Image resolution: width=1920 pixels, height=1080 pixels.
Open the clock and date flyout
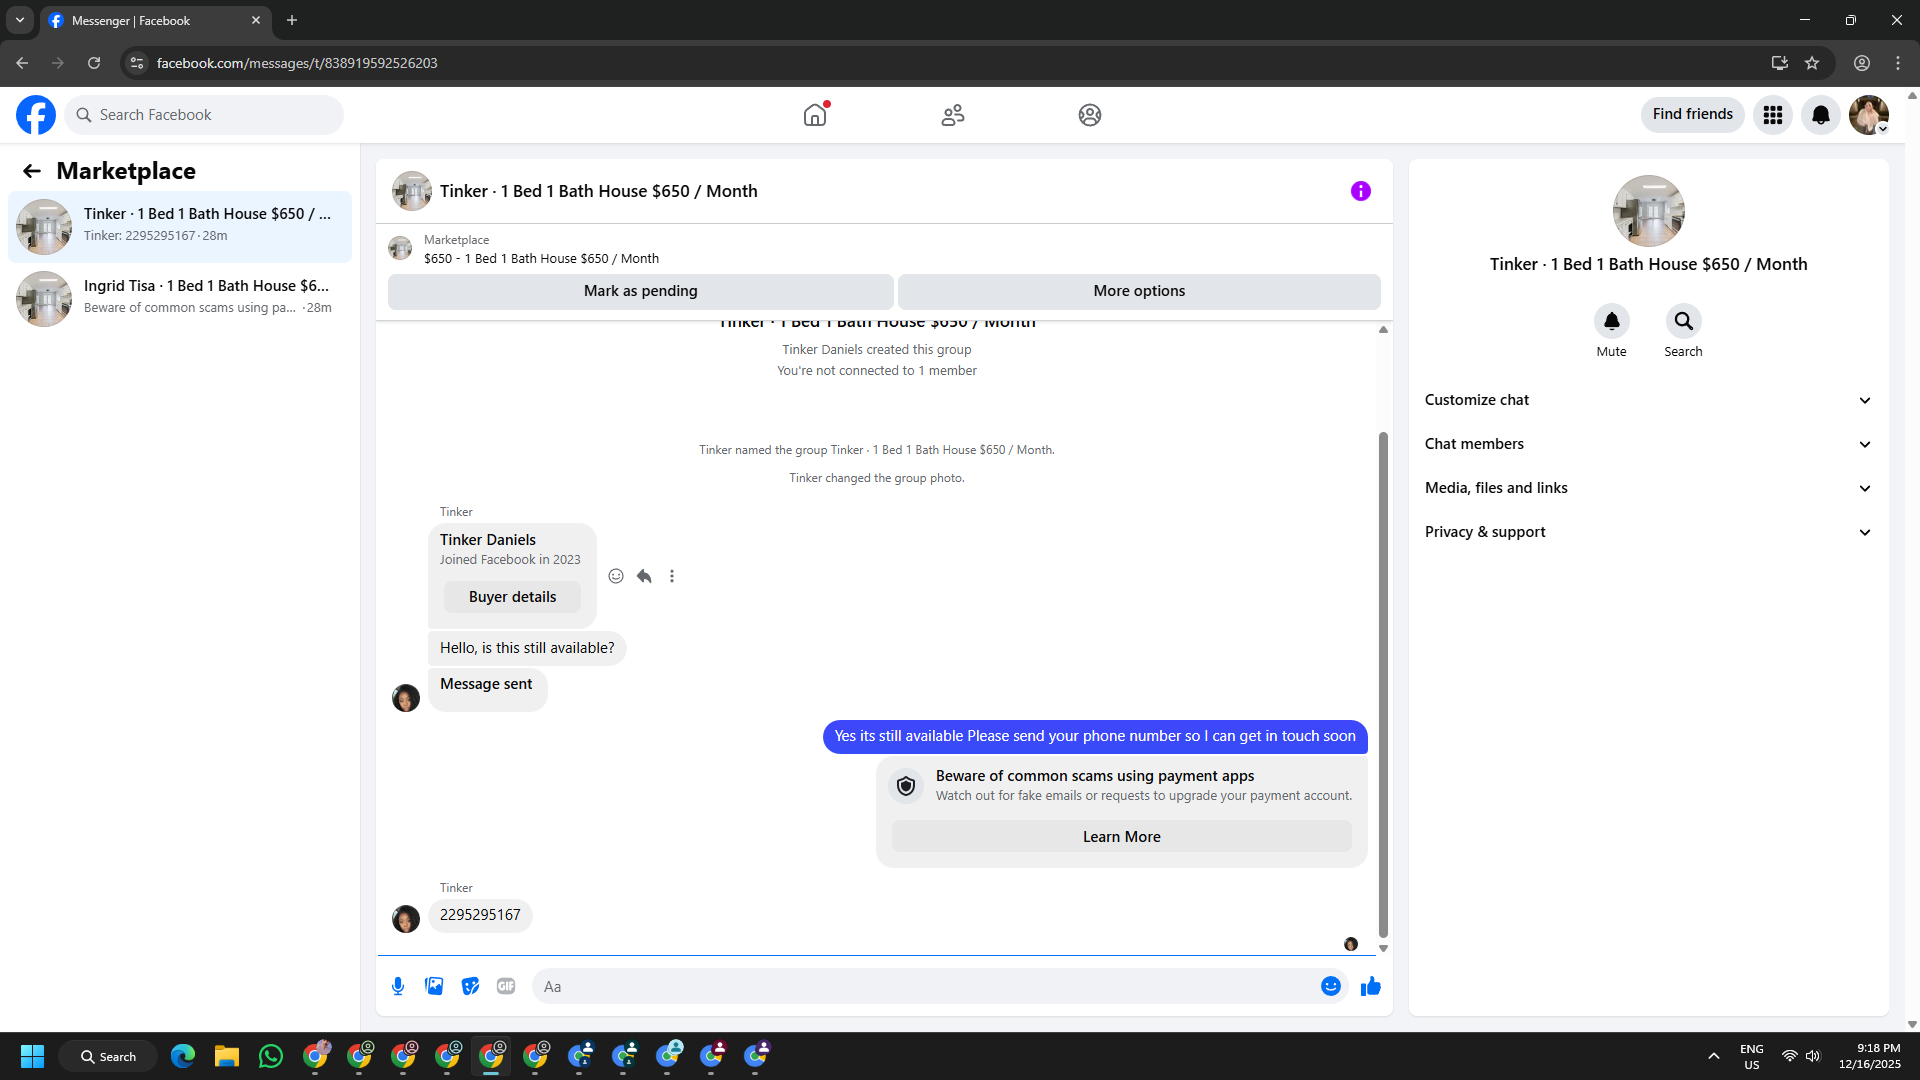[x=1870, y=1056]
